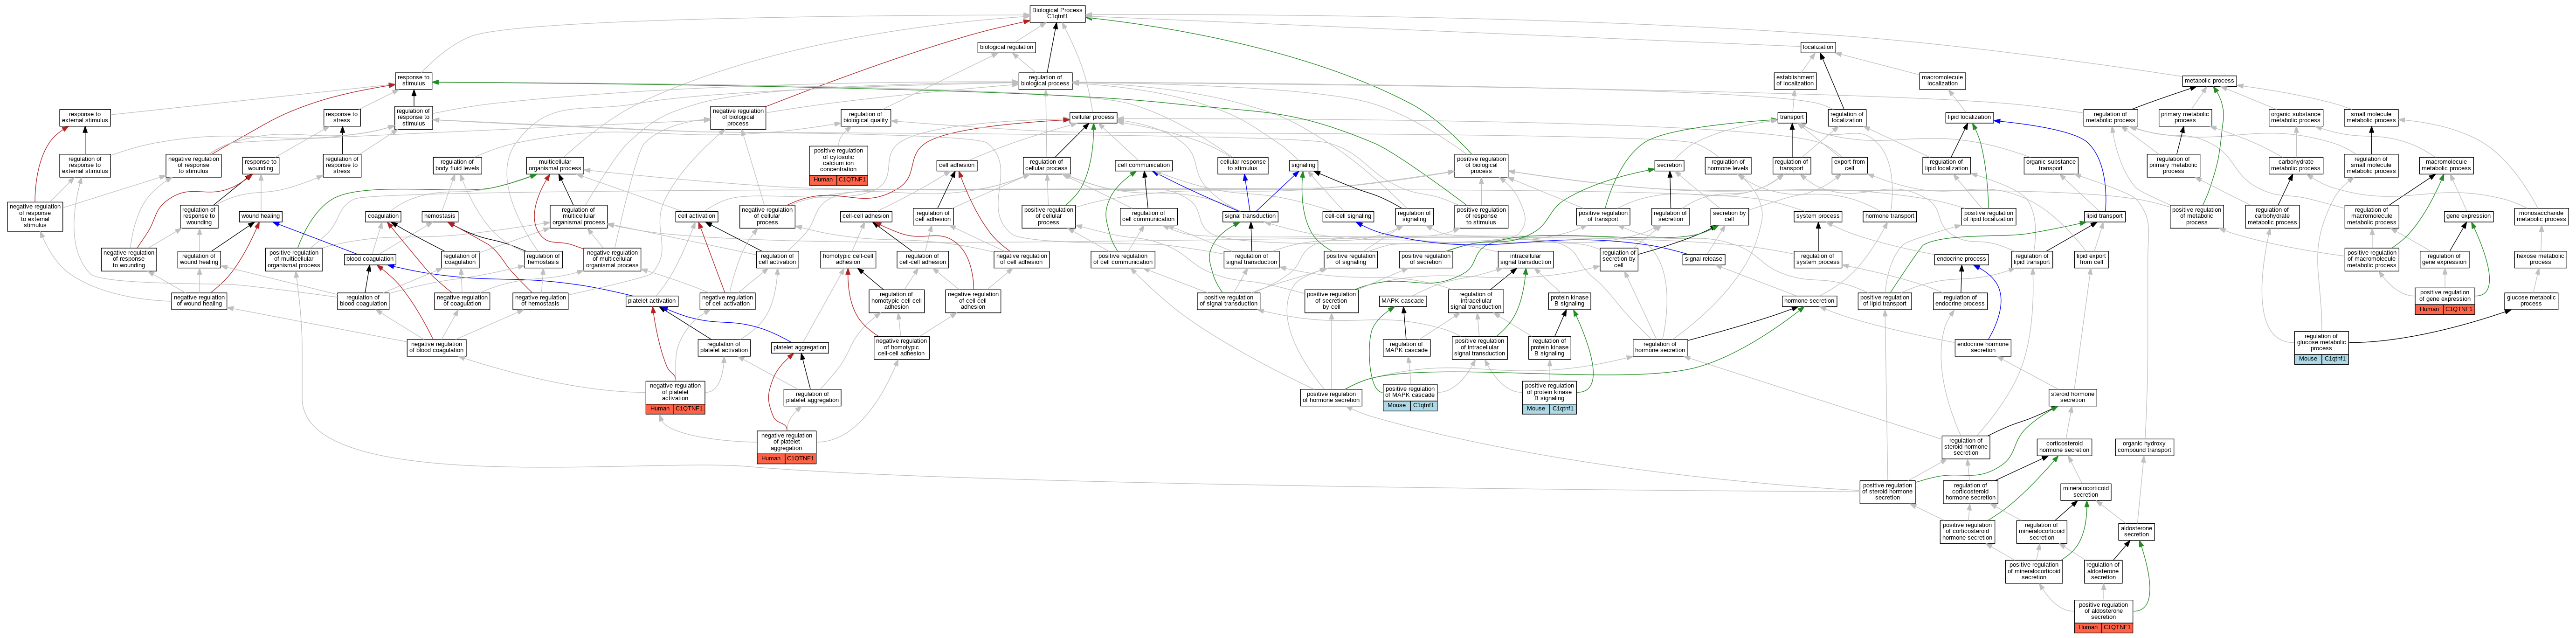Select the 'protein kinase B signaling' node
The image size is (2576, 638).
[x=1569, y=301]
